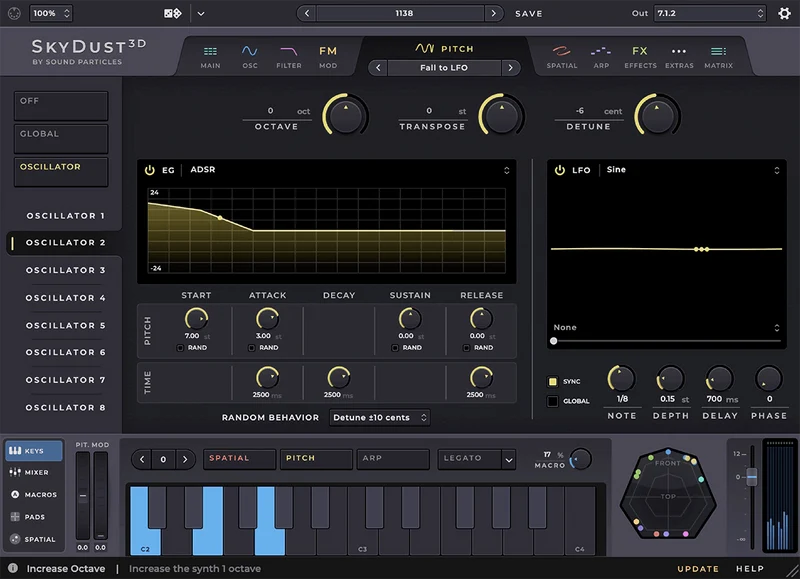This screenshot has height=579, width=800.
Task: Toggle the LFO SYNC checkbox
Action: [553, 381]
